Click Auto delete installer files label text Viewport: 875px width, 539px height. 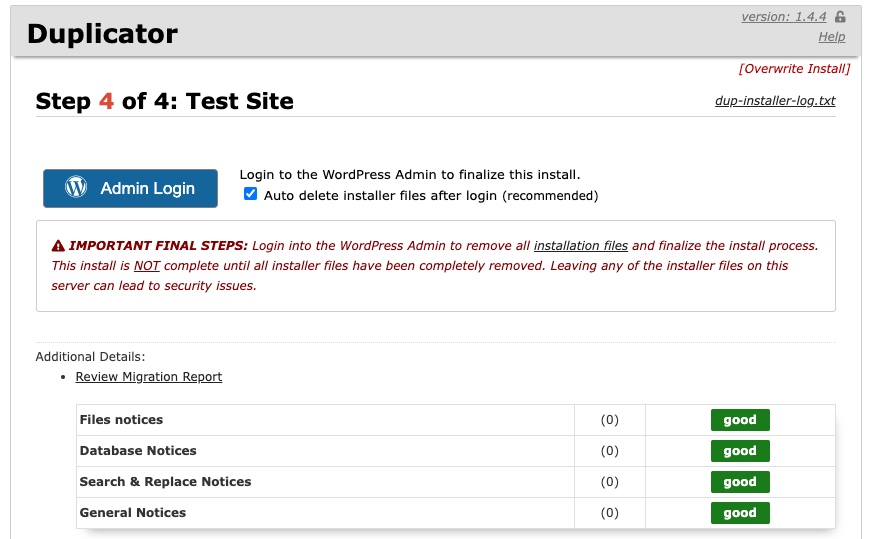431,196
